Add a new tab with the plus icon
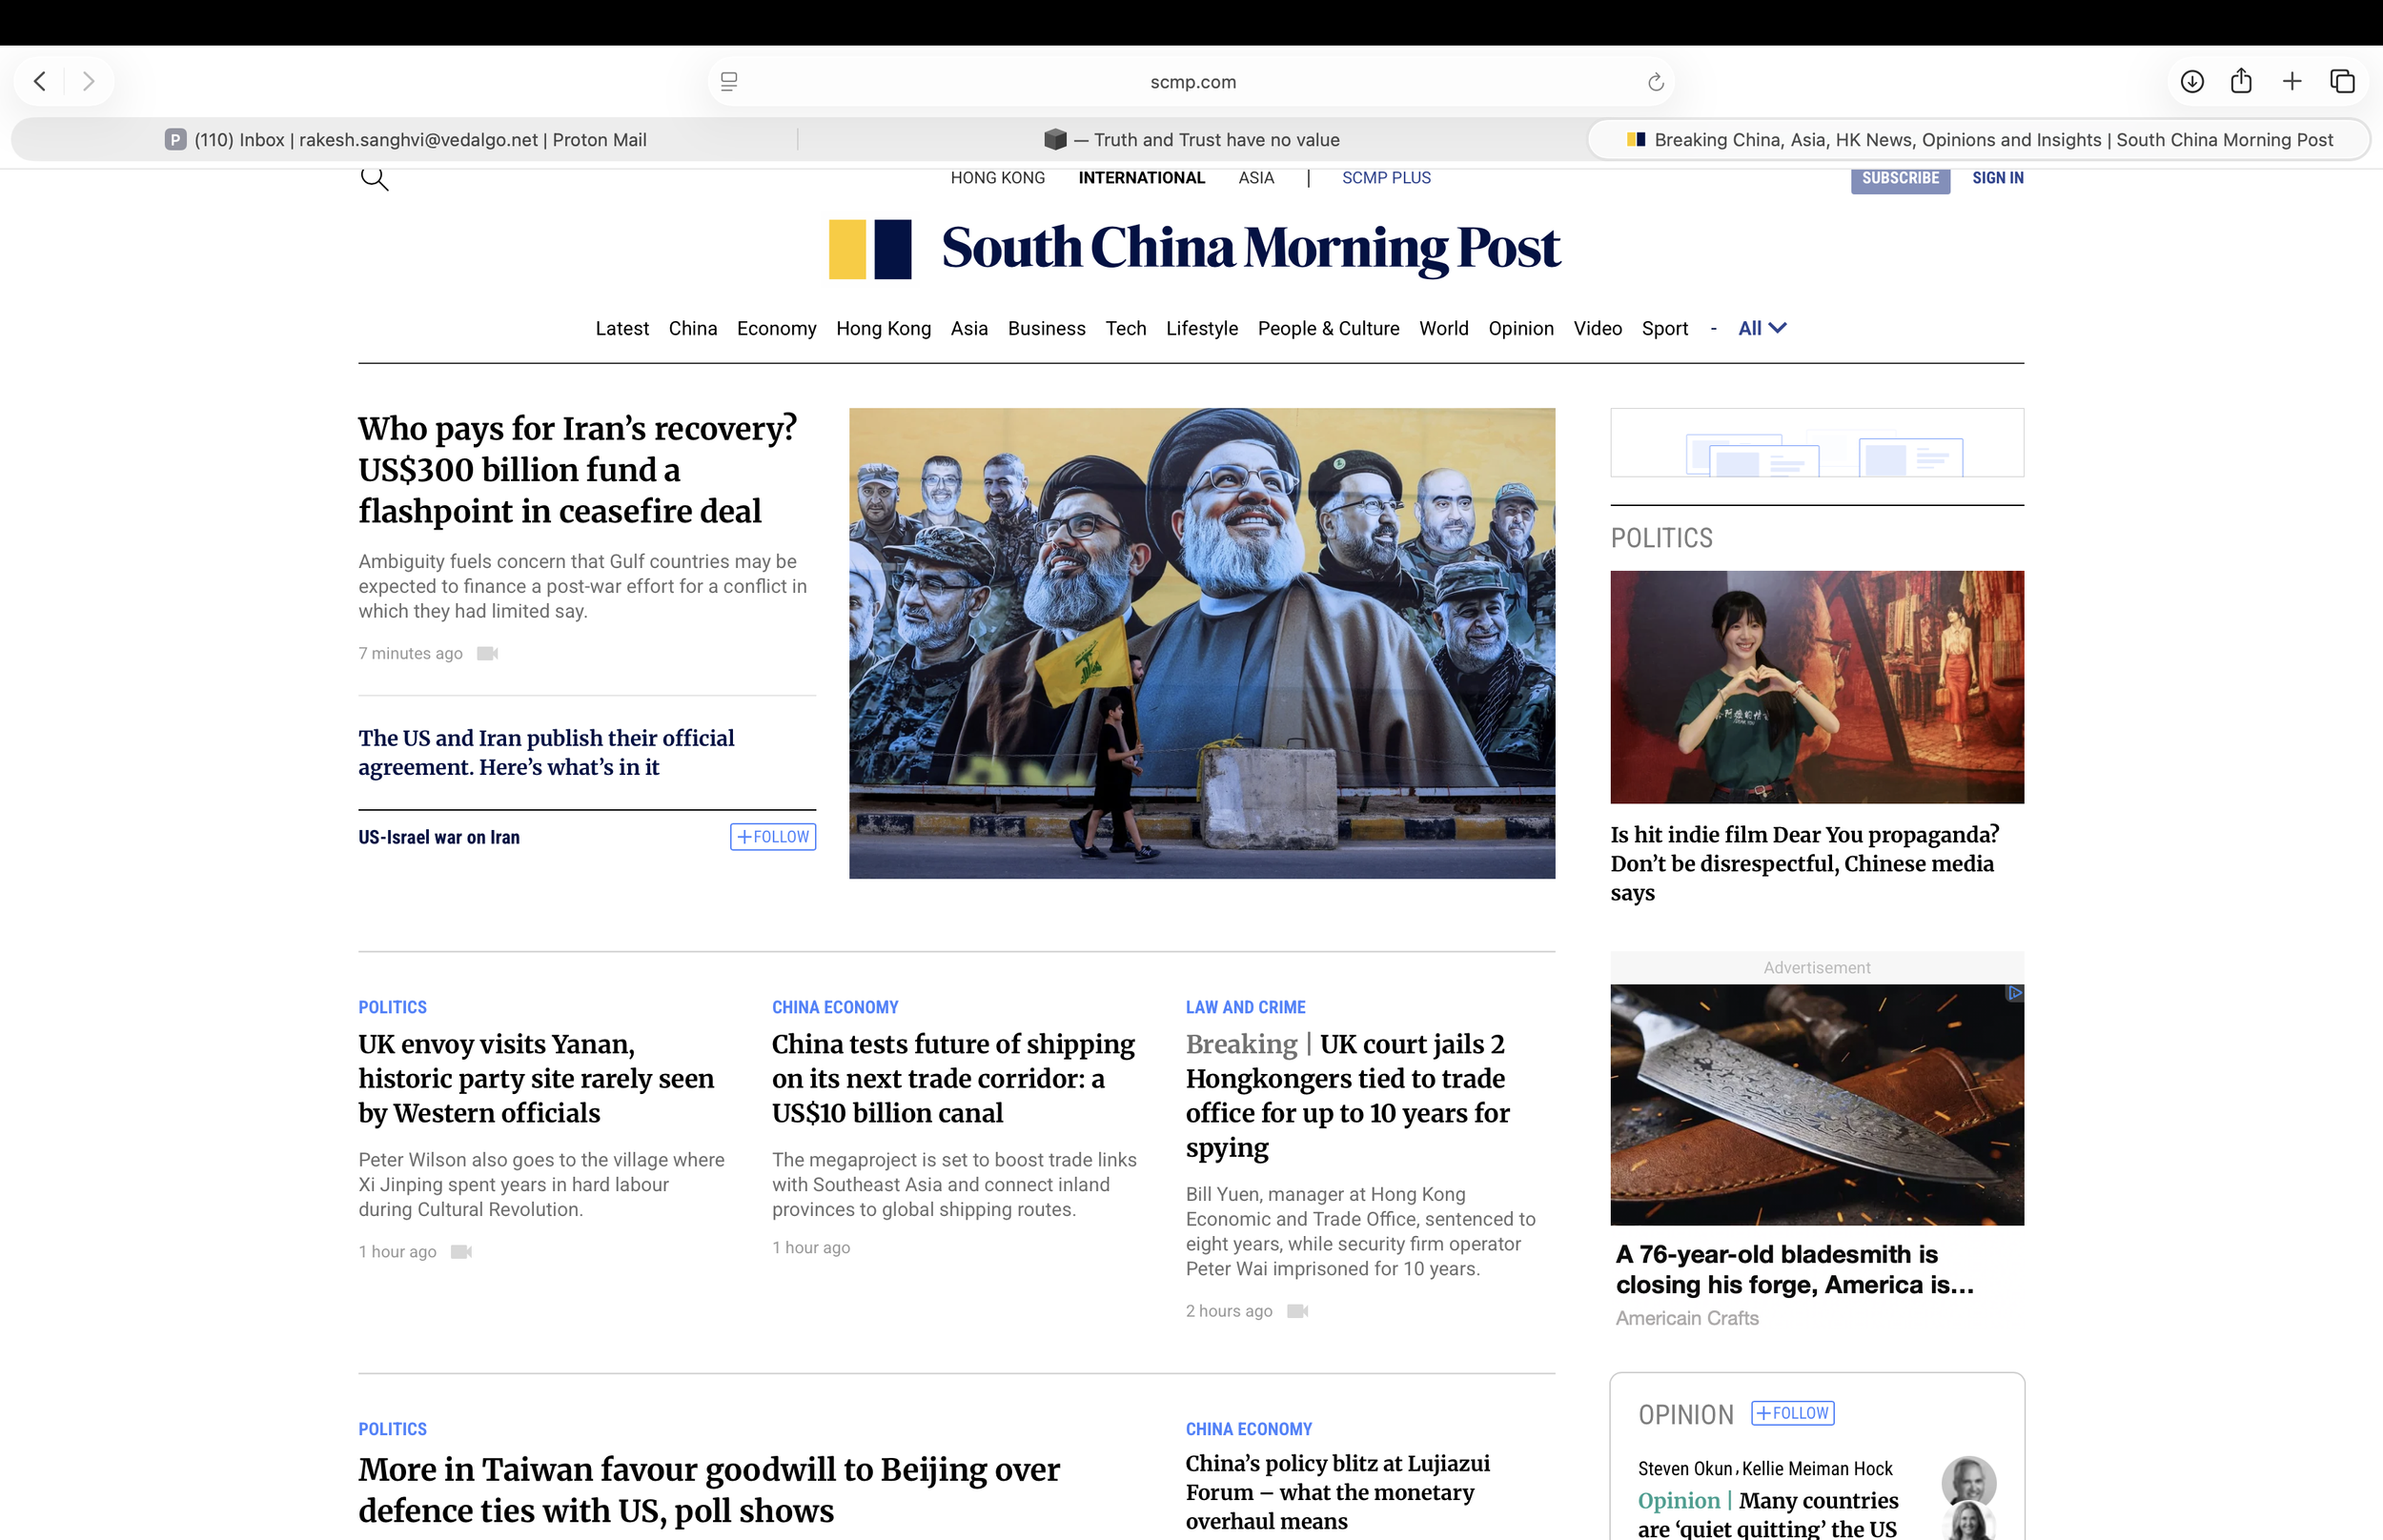Screen dimensions: 2383x1540 tap(2292, 81)
